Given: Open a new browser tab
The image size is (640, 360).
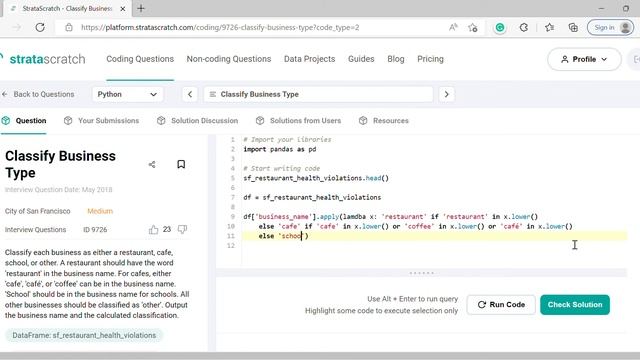Looking at the screenshot, I should [x=141, y=9].
